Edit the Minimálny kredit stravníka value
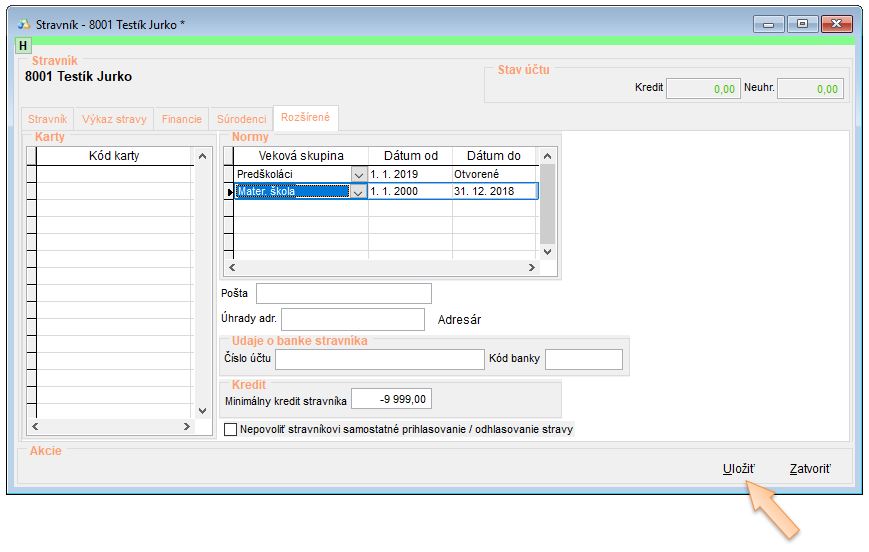The image size is (869, 552). pos(391,399)
